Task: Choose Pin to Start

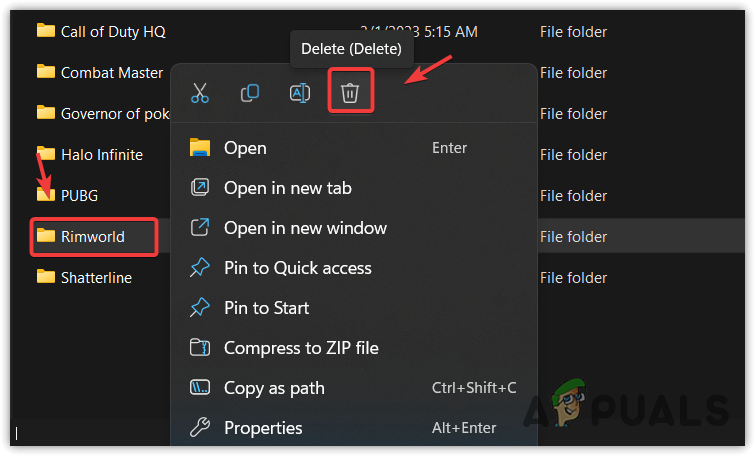Action: 266,308
